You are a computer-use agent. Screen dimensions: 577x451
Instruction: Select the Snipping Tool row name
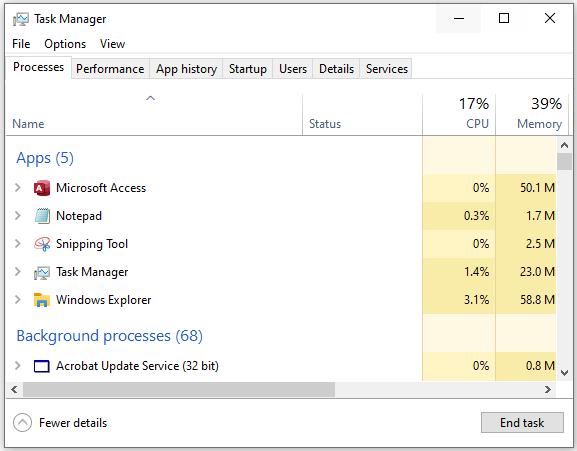click(x=92, y=244)
